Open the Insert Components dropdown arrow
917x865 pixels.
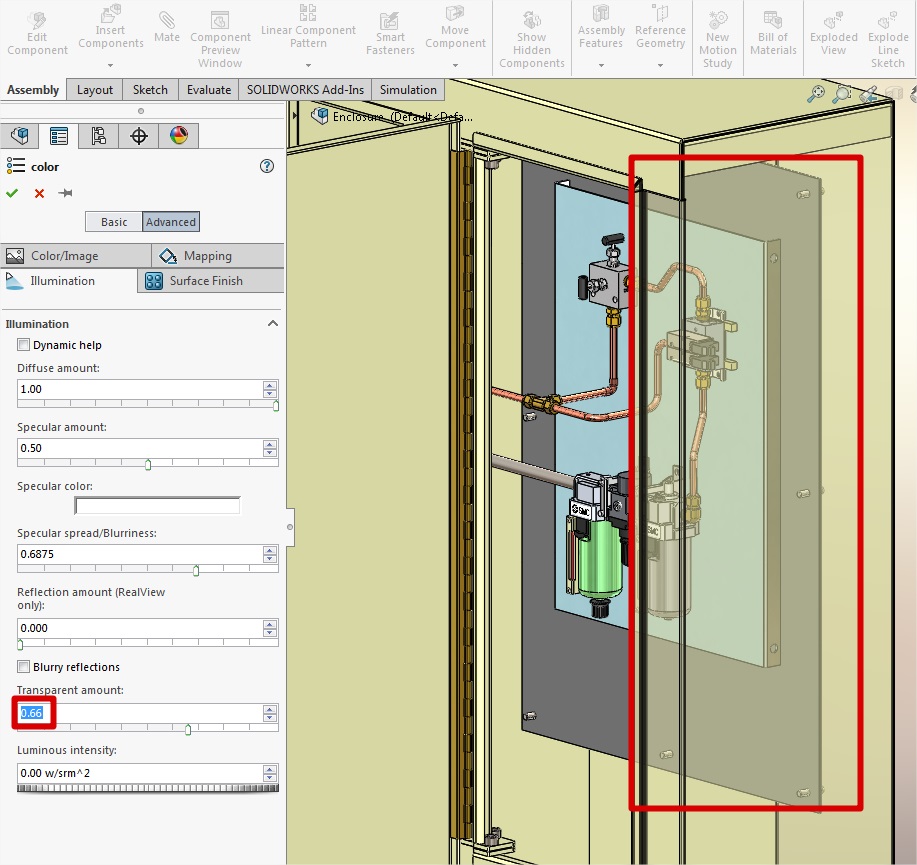click(111, 65)
